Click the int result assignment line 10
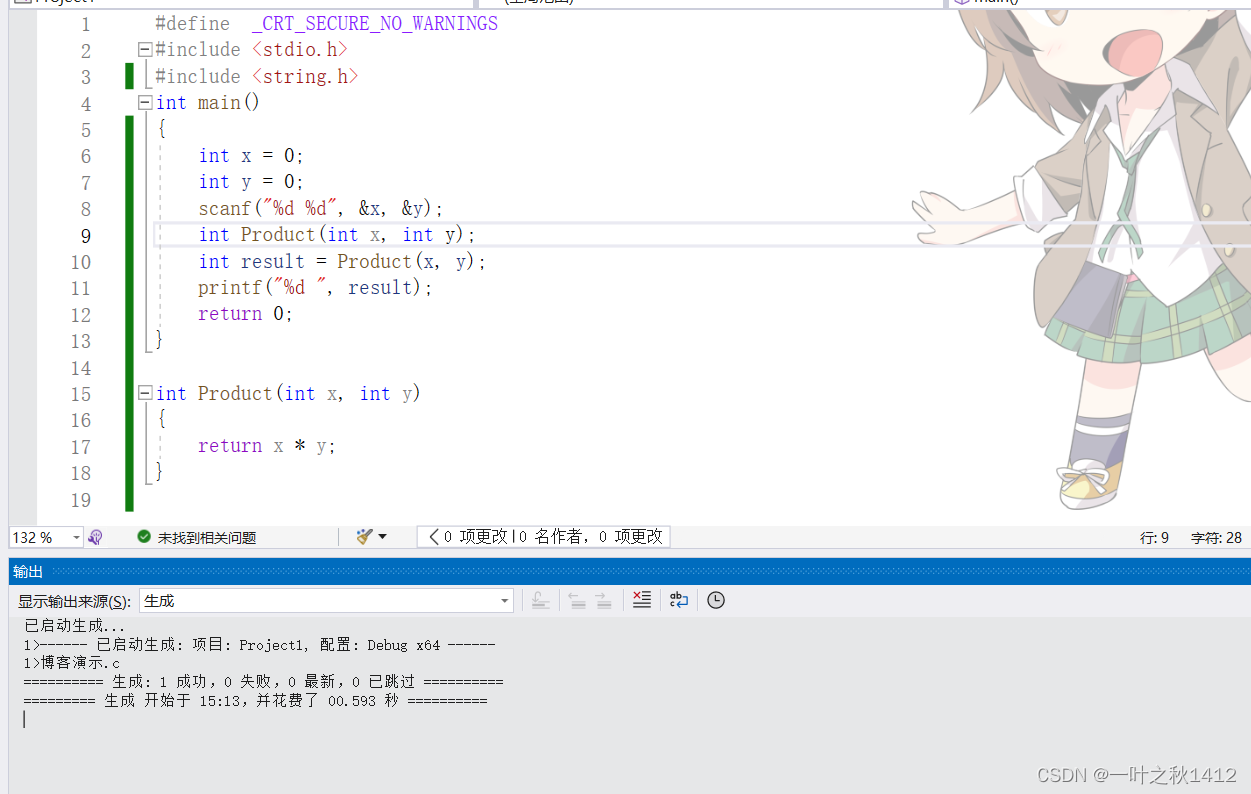The width and height of the screenshot is (1251, 794). pos(342,261)
